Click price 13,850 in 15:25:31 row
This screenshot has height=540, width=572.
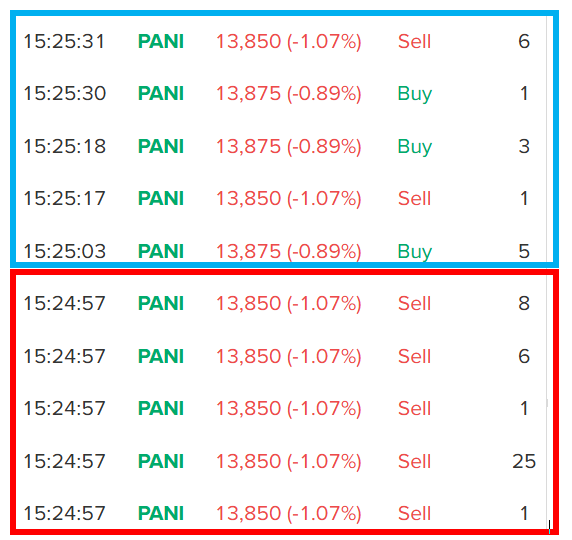pyautogui.click(x=248, y=41)
